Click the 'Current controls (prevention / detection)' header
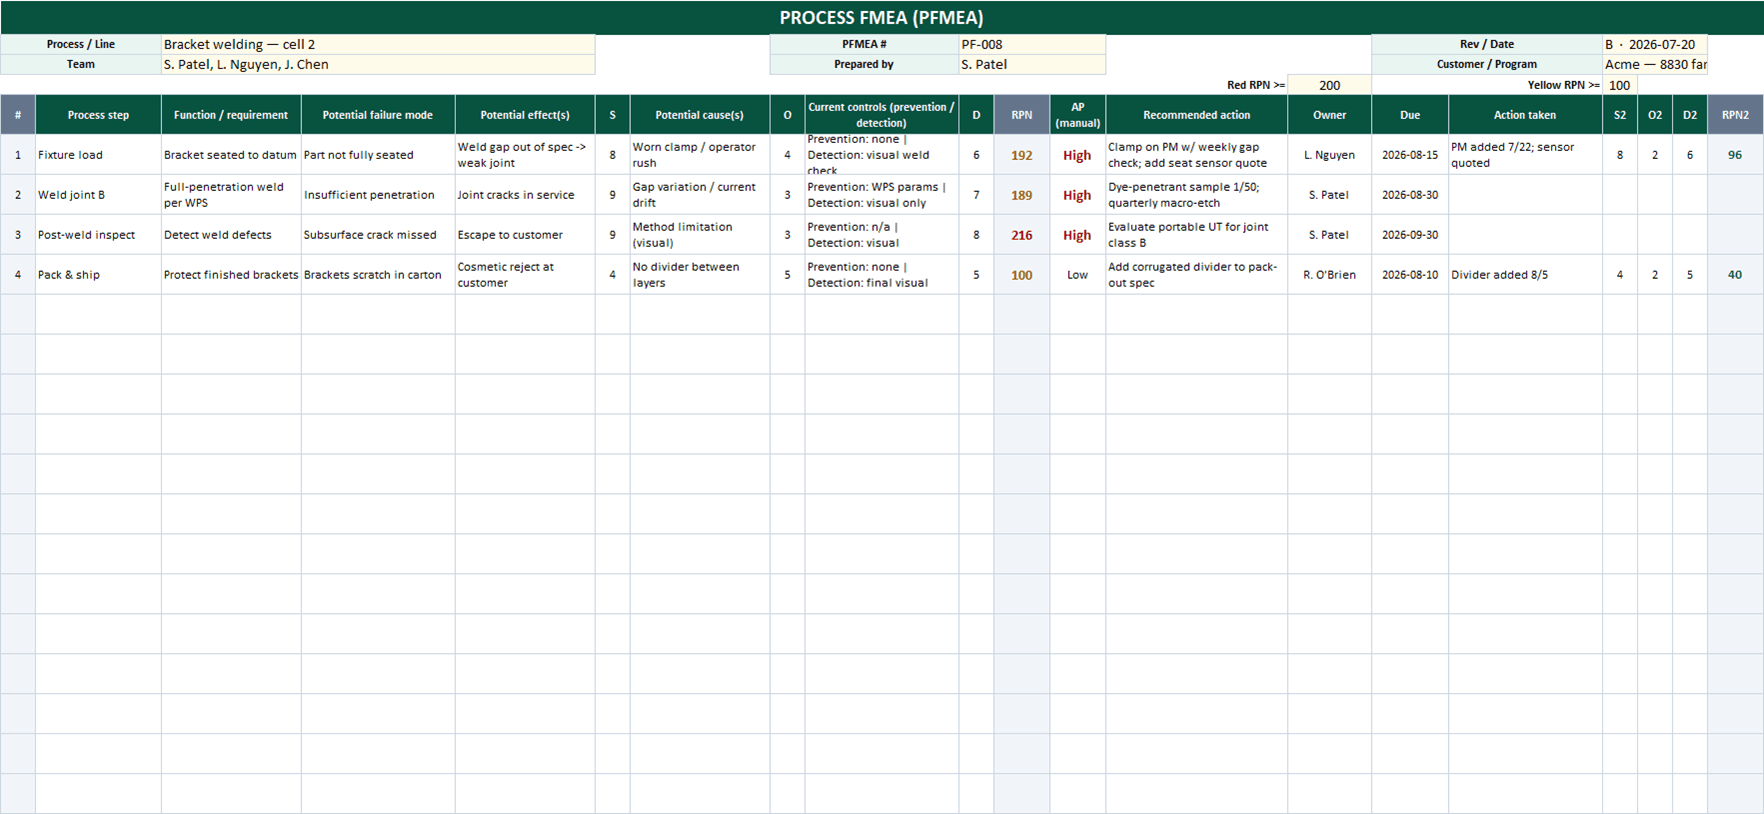This screenshot has height=814, width=1764. click(x=881, y=115)
